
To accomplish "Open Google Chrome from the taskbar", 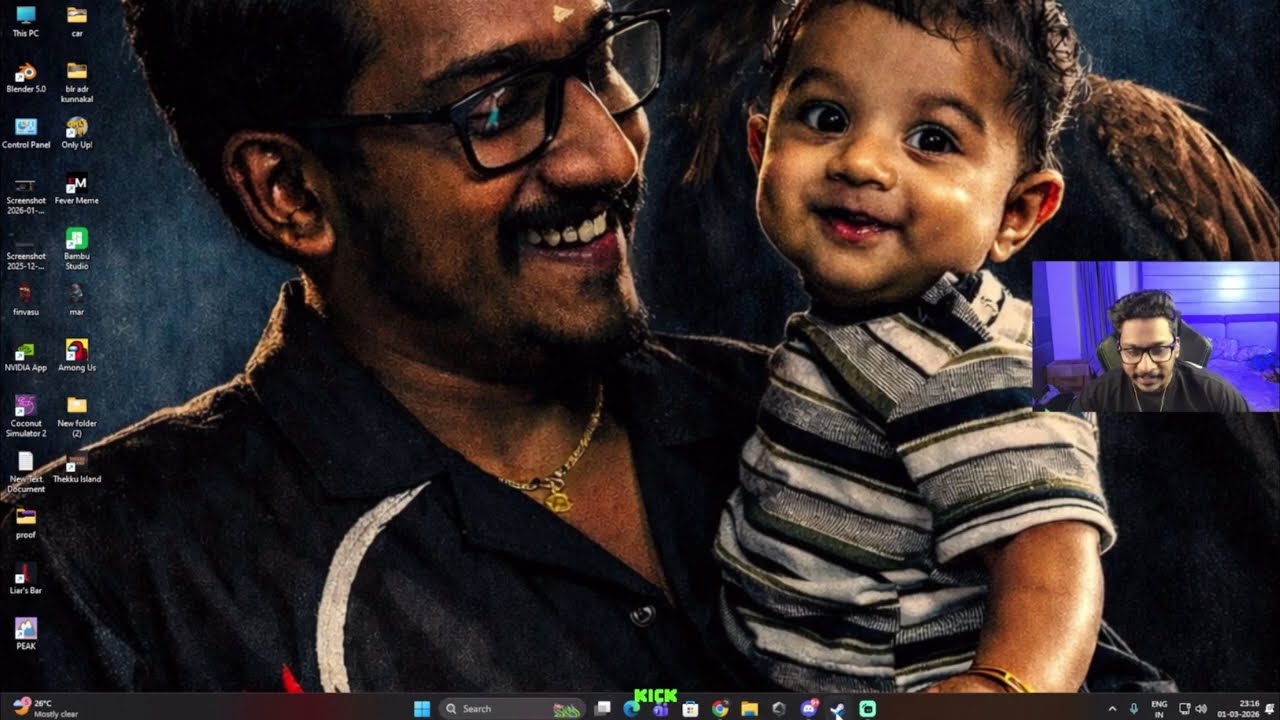I will coord(720,709).
